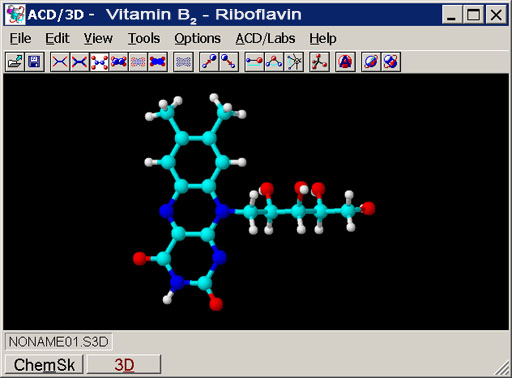
Task: Toggle the balls and sticks display mode
Action: point(99,62)
